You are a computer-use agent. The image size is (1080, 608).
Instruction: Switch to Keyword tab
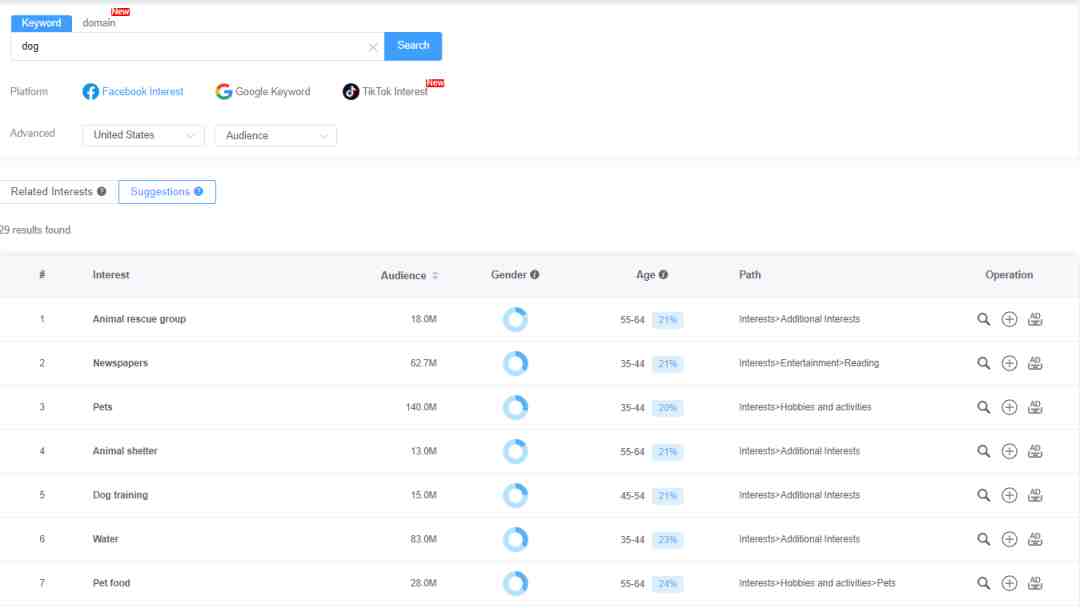tap(41, 23)
